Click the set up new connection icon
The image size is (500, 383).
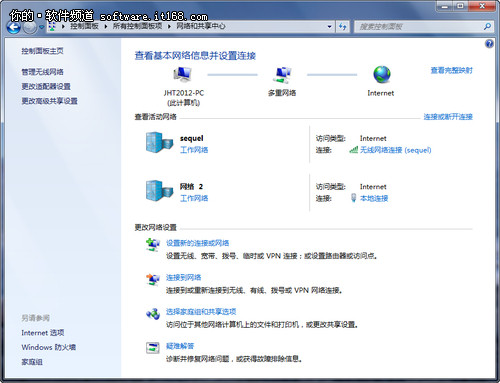point(153,245)
